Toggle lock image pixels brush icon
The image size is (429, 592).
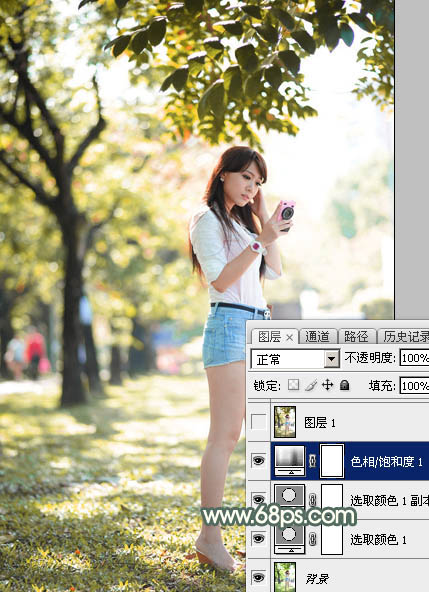[x=311, y=385]
